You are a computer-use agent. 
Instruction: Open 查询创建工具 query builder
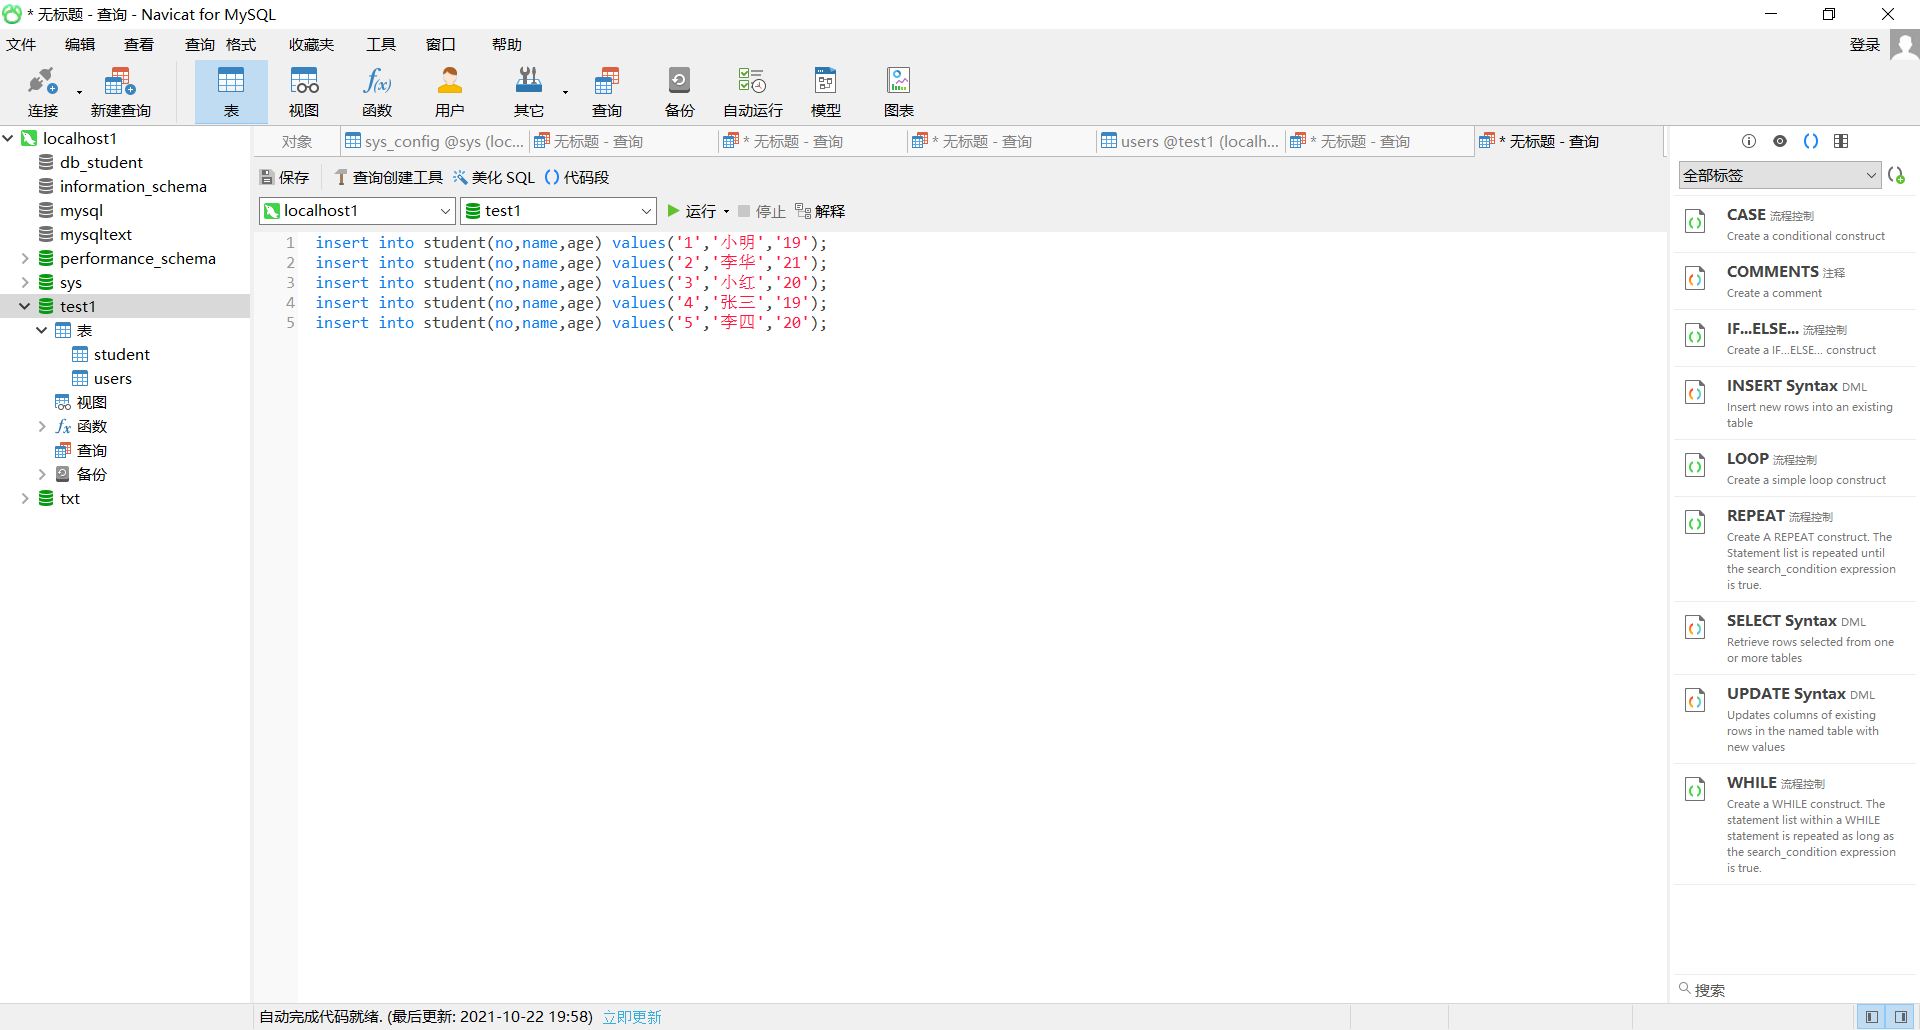click(388, 177)
